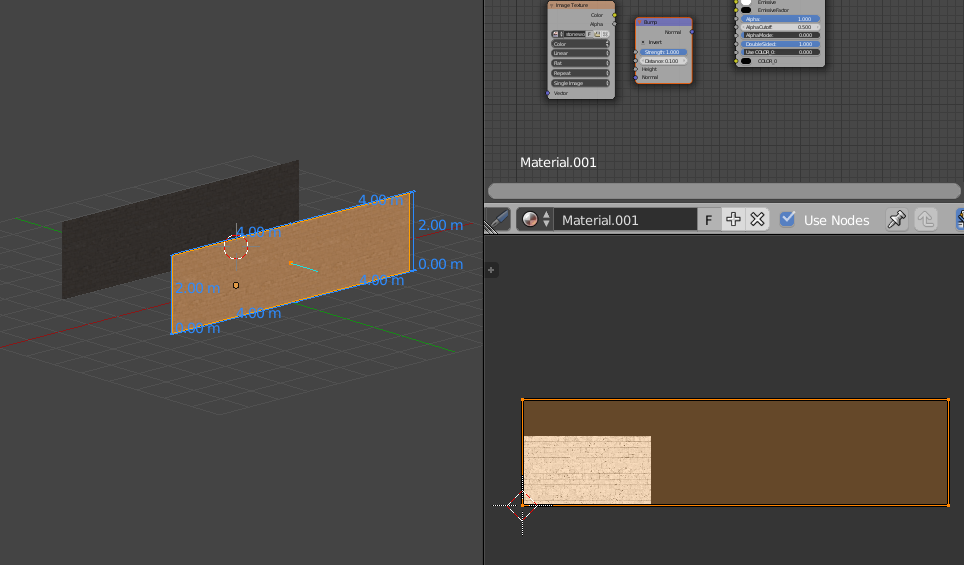The width and height of the screenshot is (964, 565).
Task: Click the open image folder icon in node
Action: pos(597,34)
